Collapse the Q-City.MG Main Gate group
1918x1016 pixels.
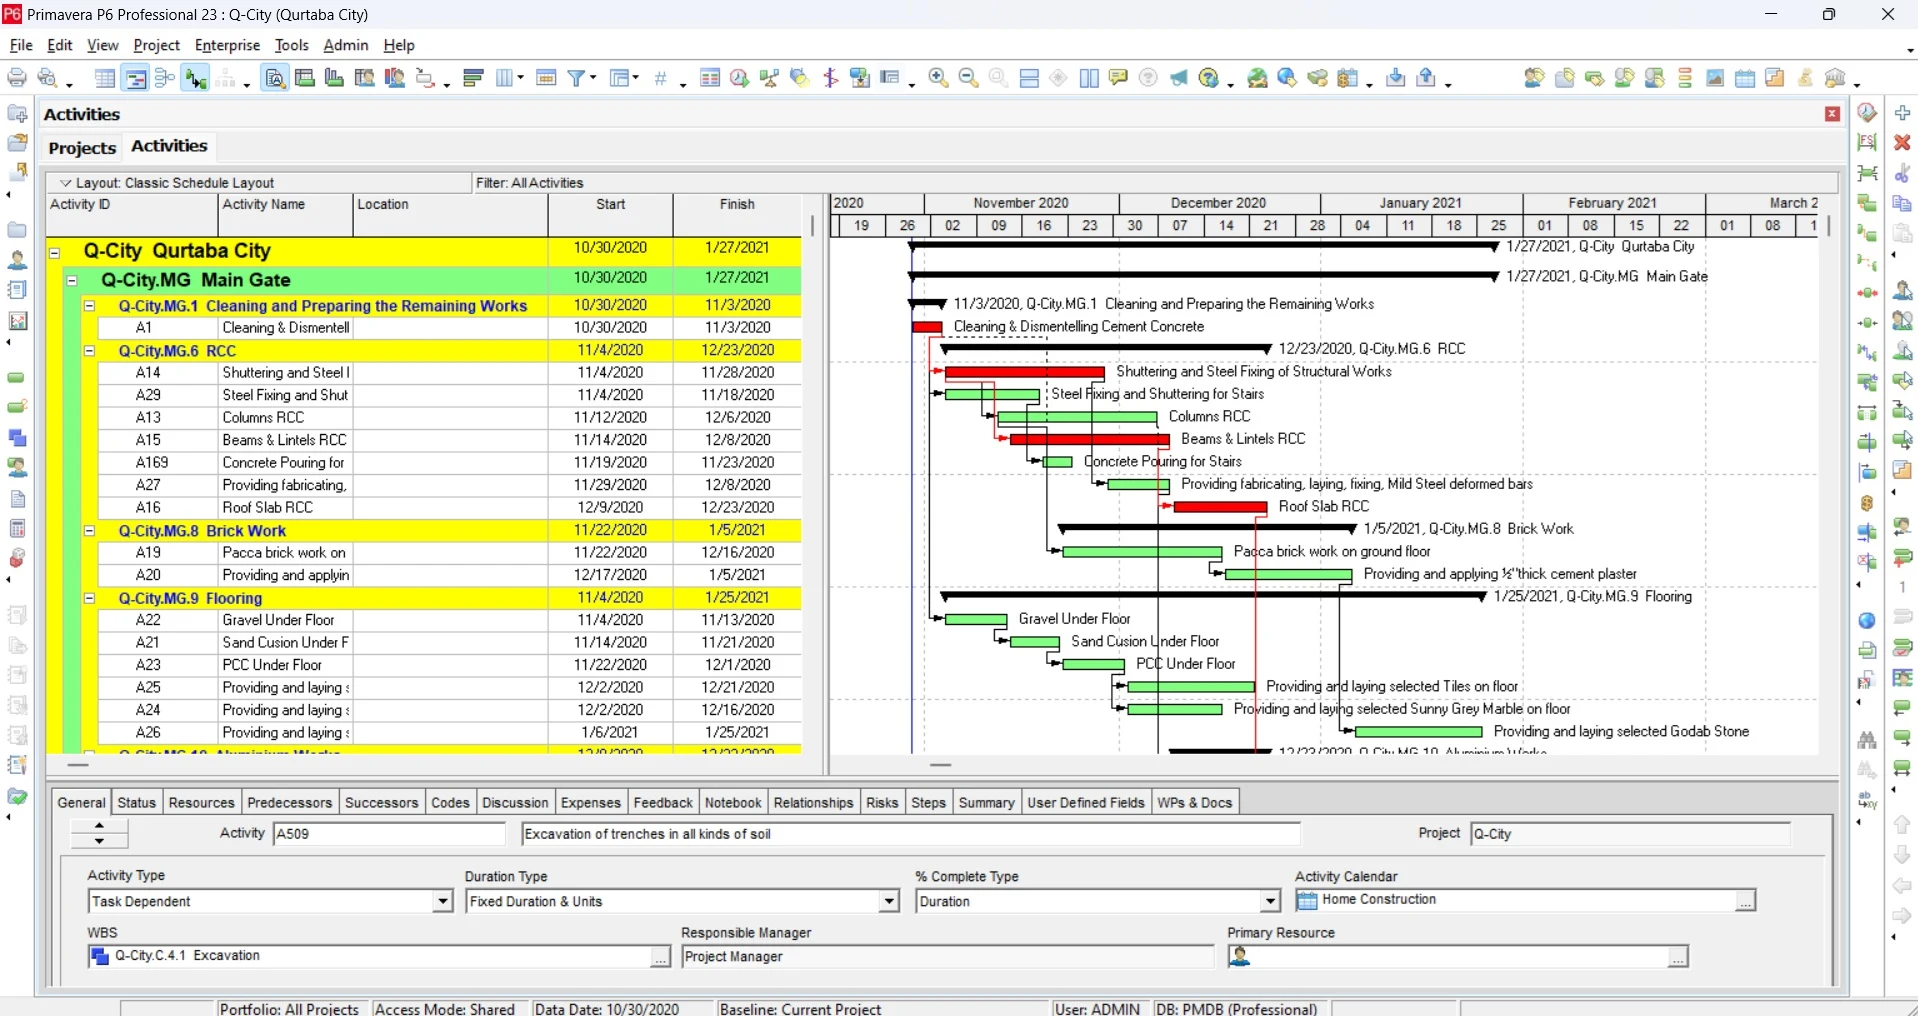(x=72, y=281)
